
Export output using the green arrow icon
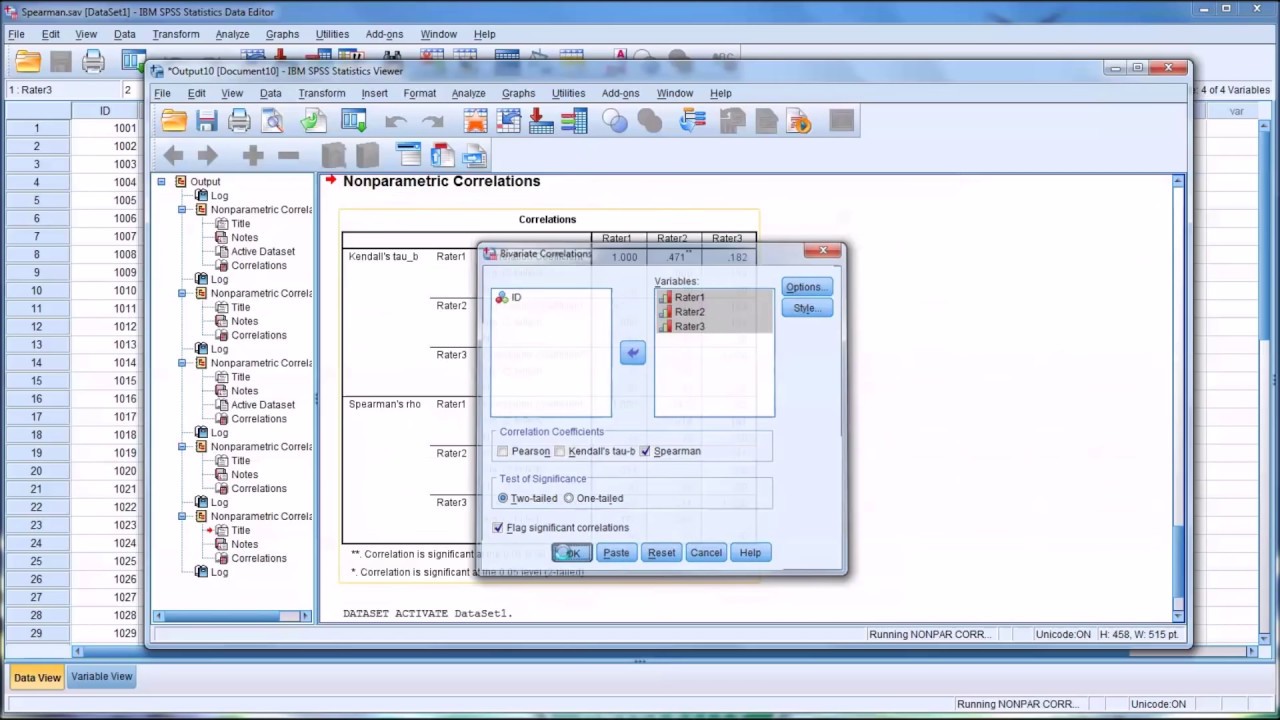(x=313, y=121)
